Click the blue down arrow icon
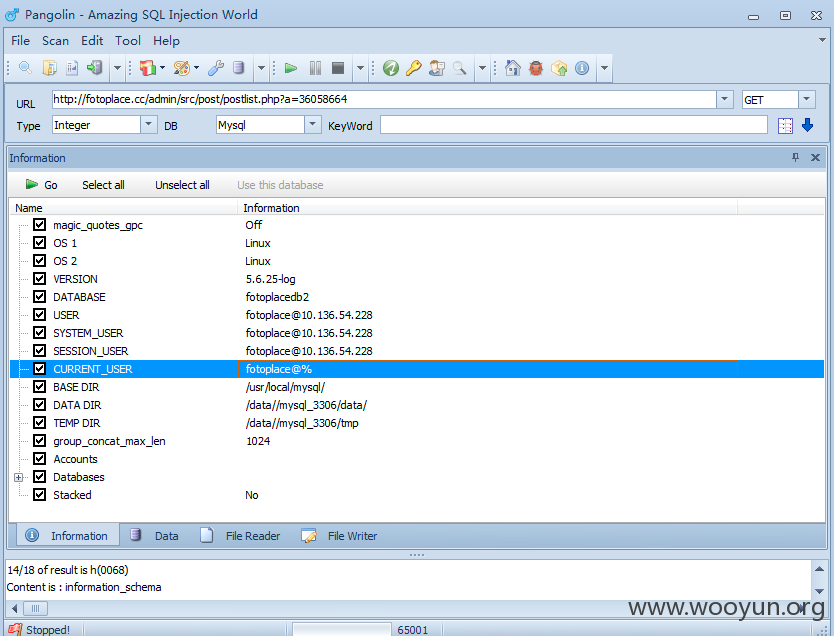 pyautogui.click(x=807, y=125)
